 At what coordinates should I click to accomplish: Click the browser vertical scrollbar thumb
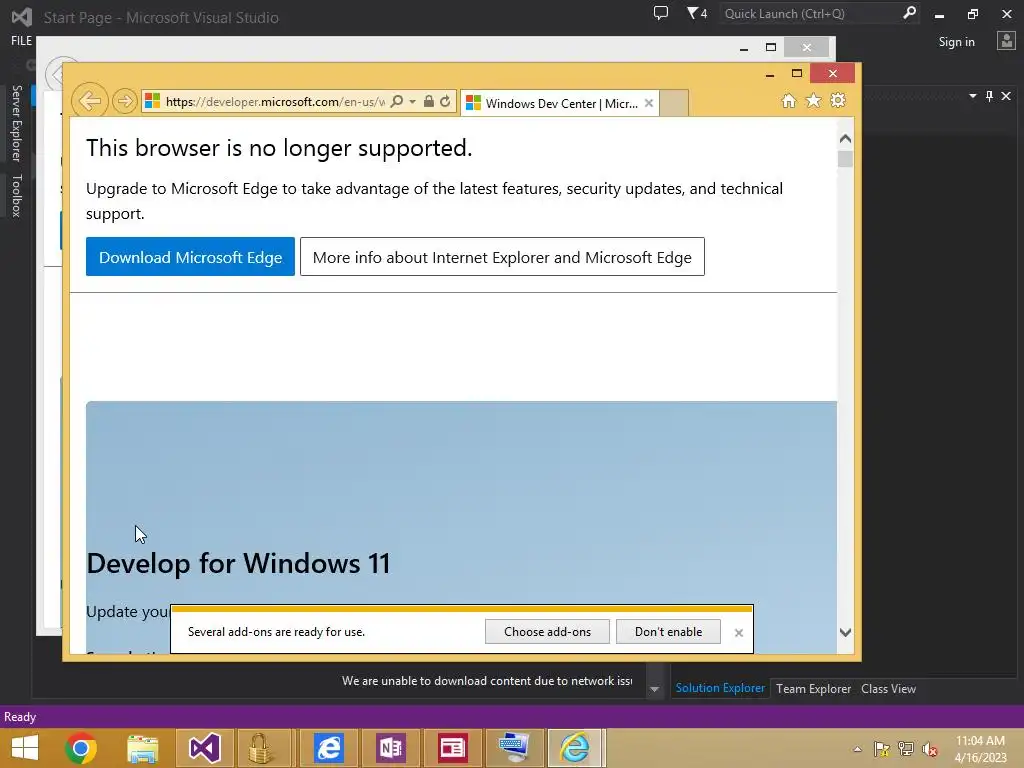[845, 159]
